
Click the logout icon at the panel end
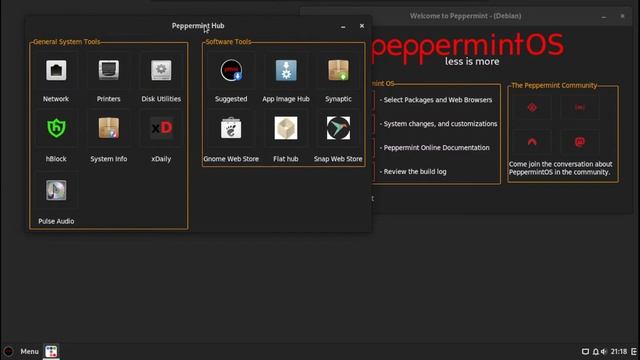point(634,351)
